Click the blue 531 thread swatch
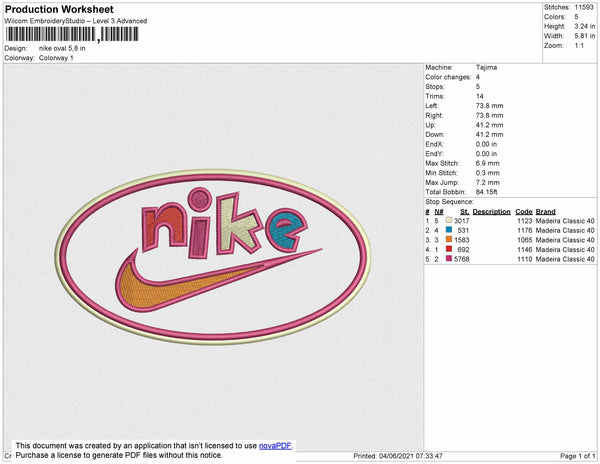Image resolution: width=600 pixels, height=464 pixels. pos(449,230)
